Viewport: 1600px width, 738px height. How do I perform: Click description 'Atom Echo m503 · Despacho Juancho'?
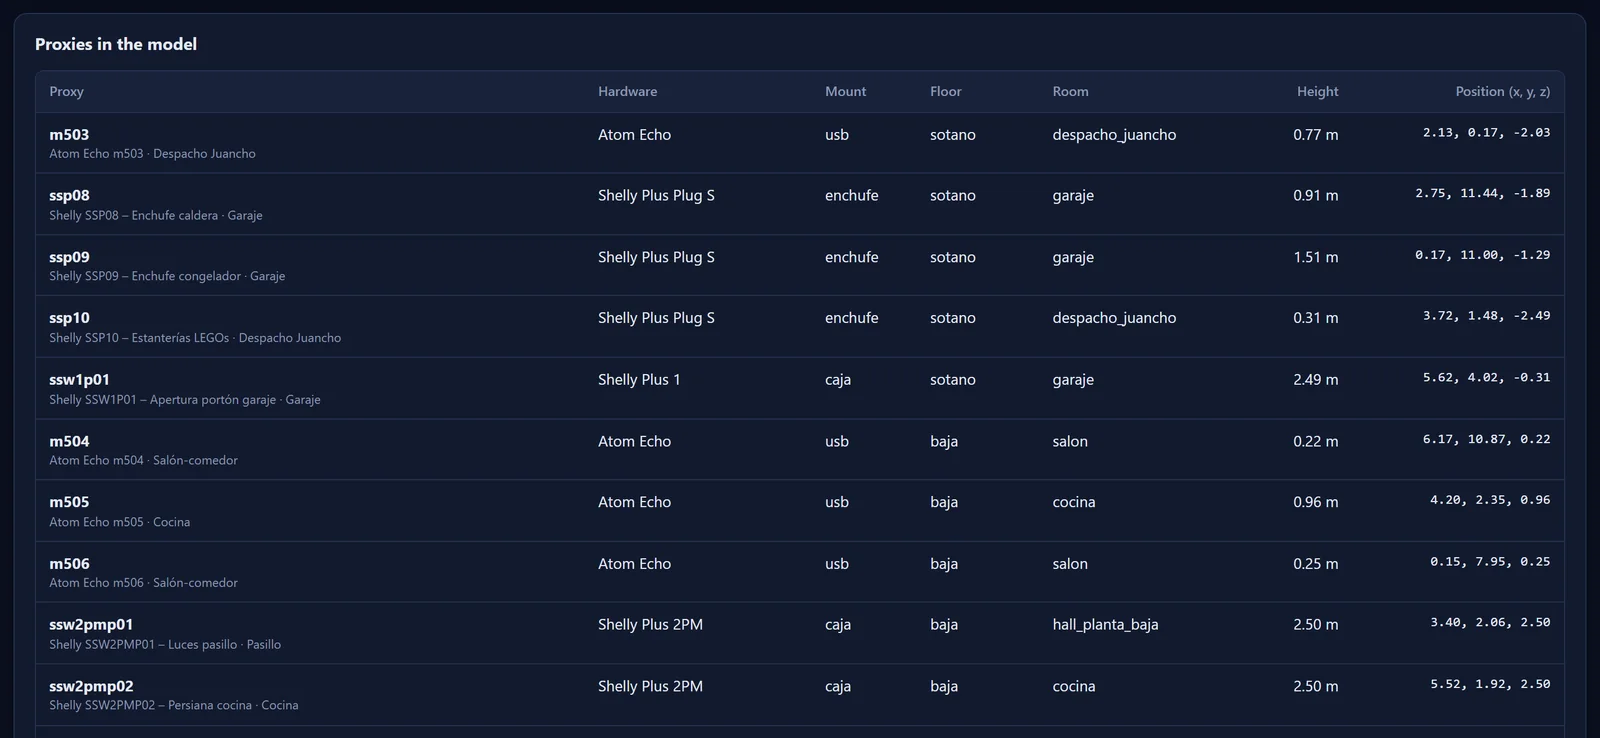(152, 154)
